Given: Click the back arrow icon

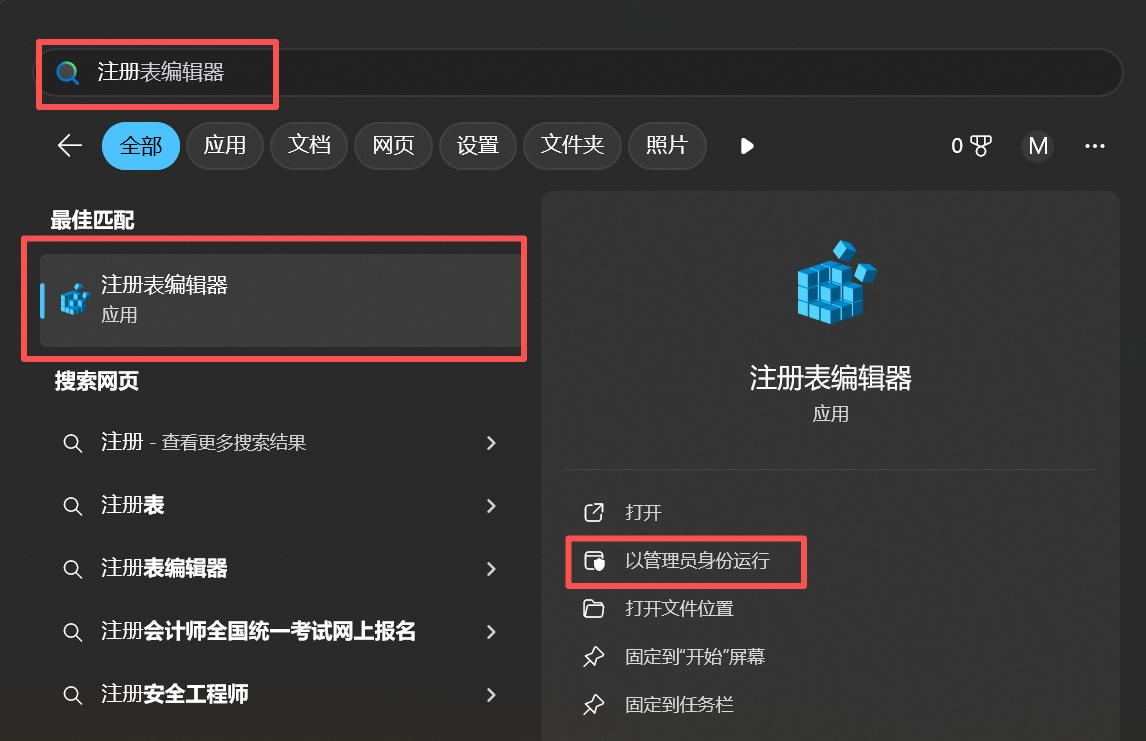Looking at the screenshot, I should 69,145.
